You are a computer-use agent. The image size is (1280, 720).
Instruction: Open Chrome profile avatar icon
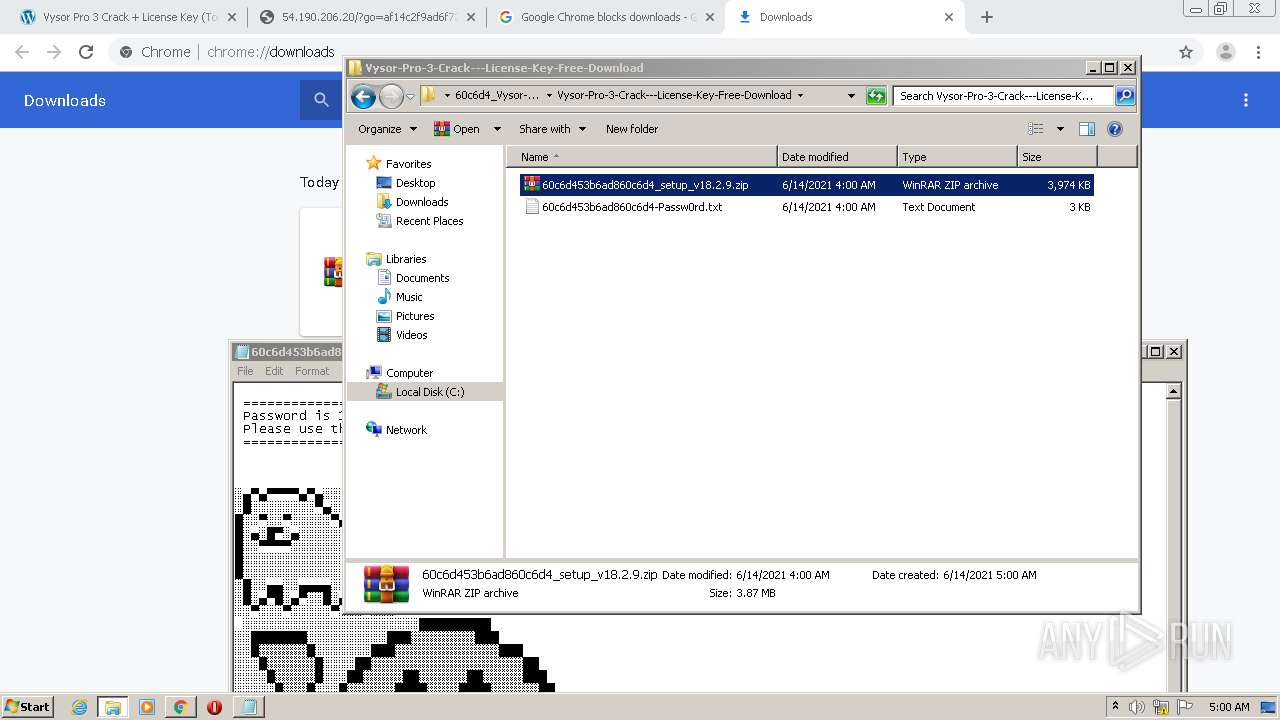pyautogui.click(x=1226, y=52)
